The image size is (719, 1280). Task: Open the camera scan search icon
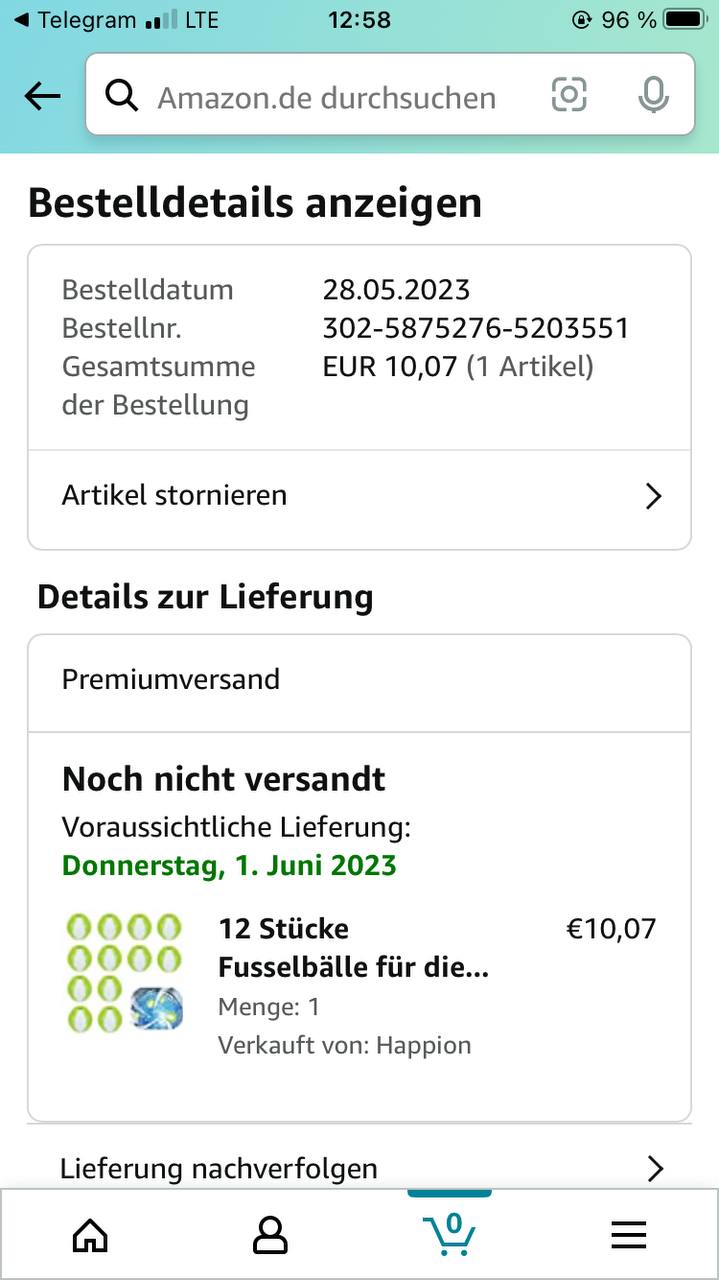[x=569, y=95]
